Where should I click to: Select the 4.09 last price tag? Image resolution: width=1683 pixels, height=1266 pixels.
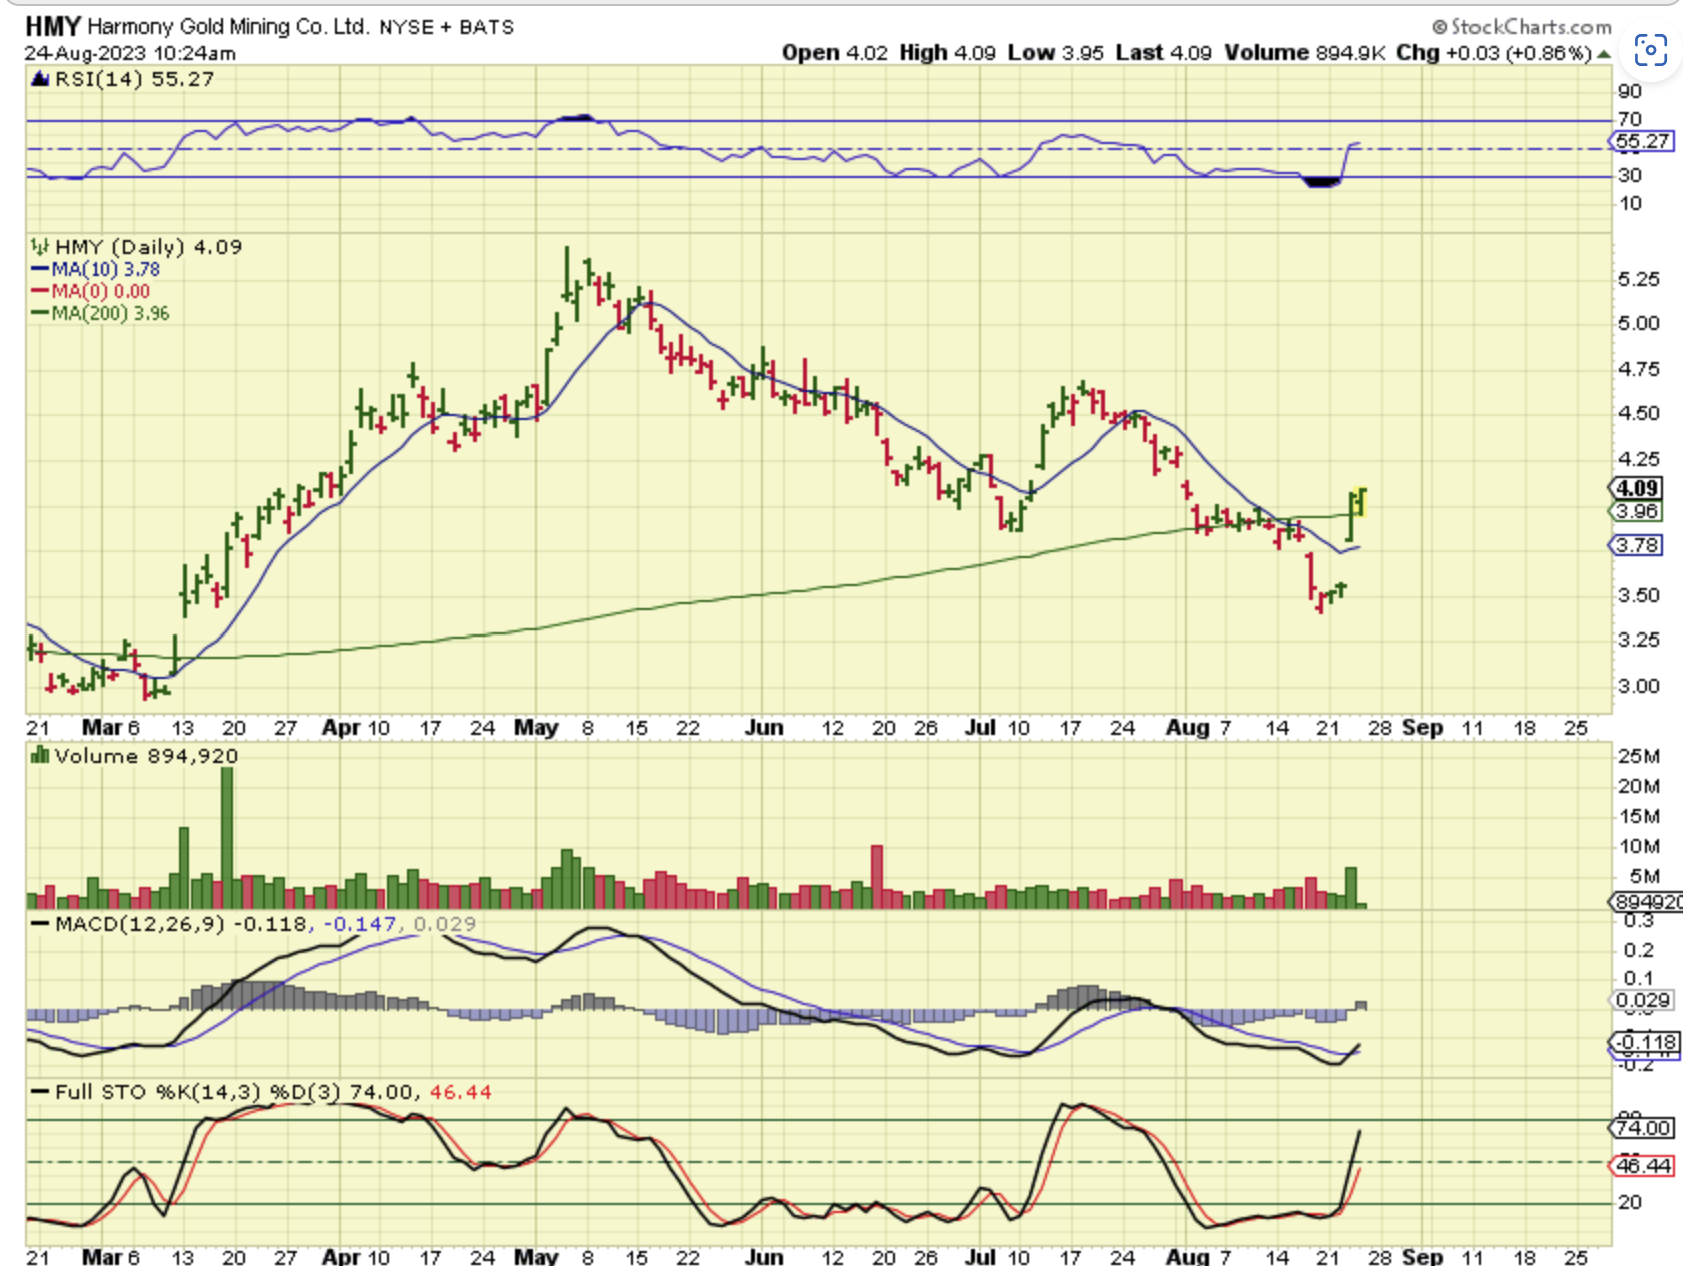click(1637, 488)
